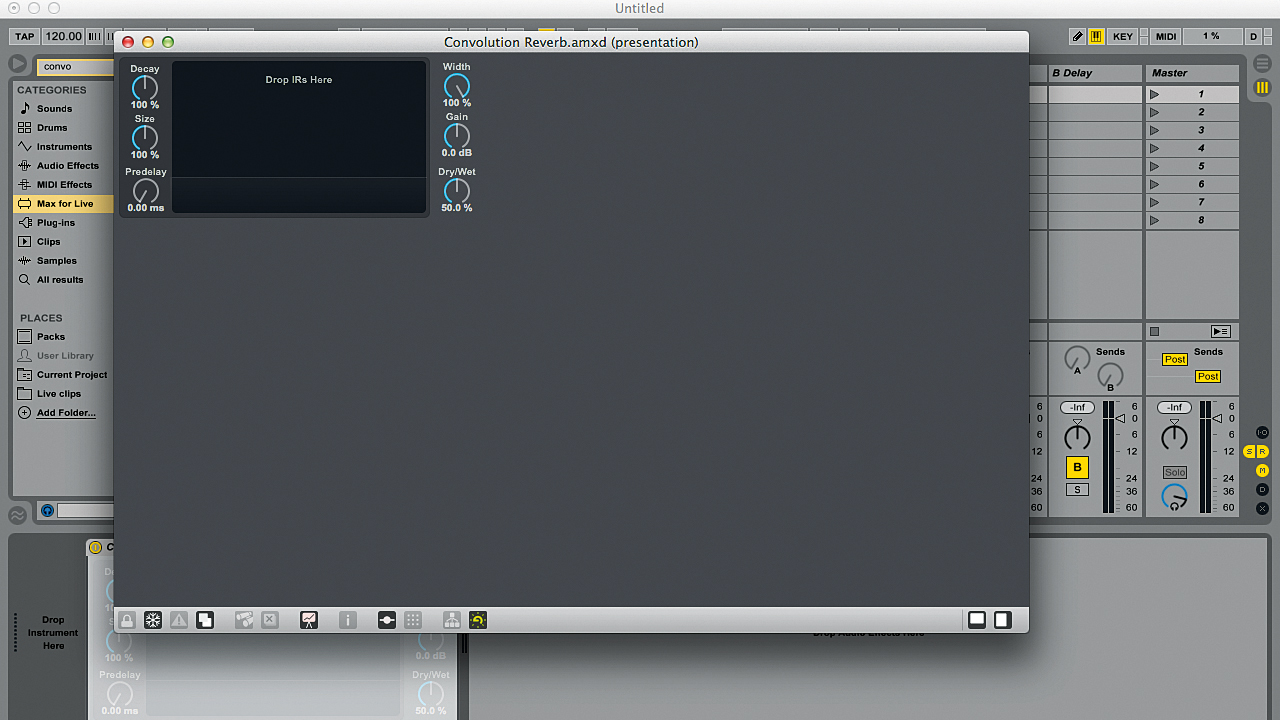The height and width of the screenshot is (720, 1280).
Task: Open the inspector info icon in Max toolbar
Action: click(348, 620)
